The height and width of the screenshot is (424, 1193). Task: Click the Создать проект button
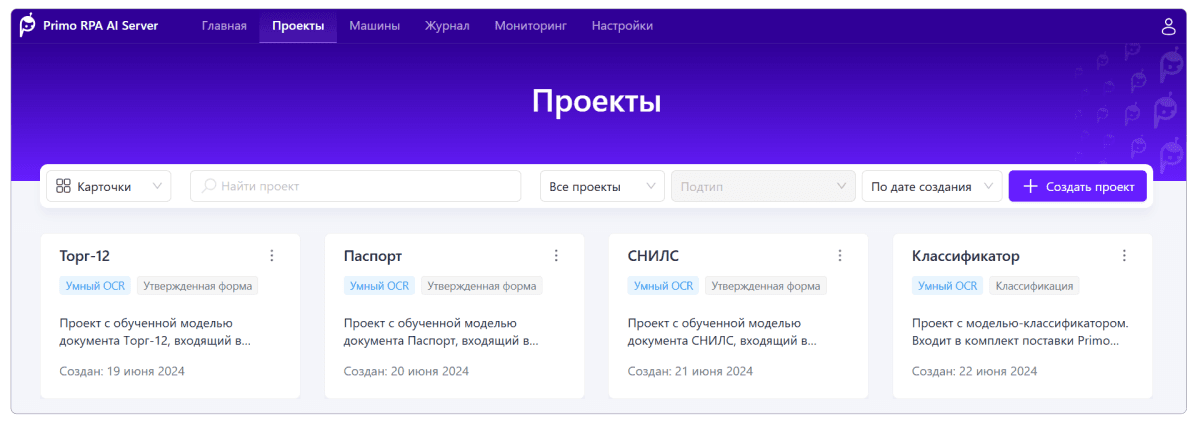point(1077,186)
